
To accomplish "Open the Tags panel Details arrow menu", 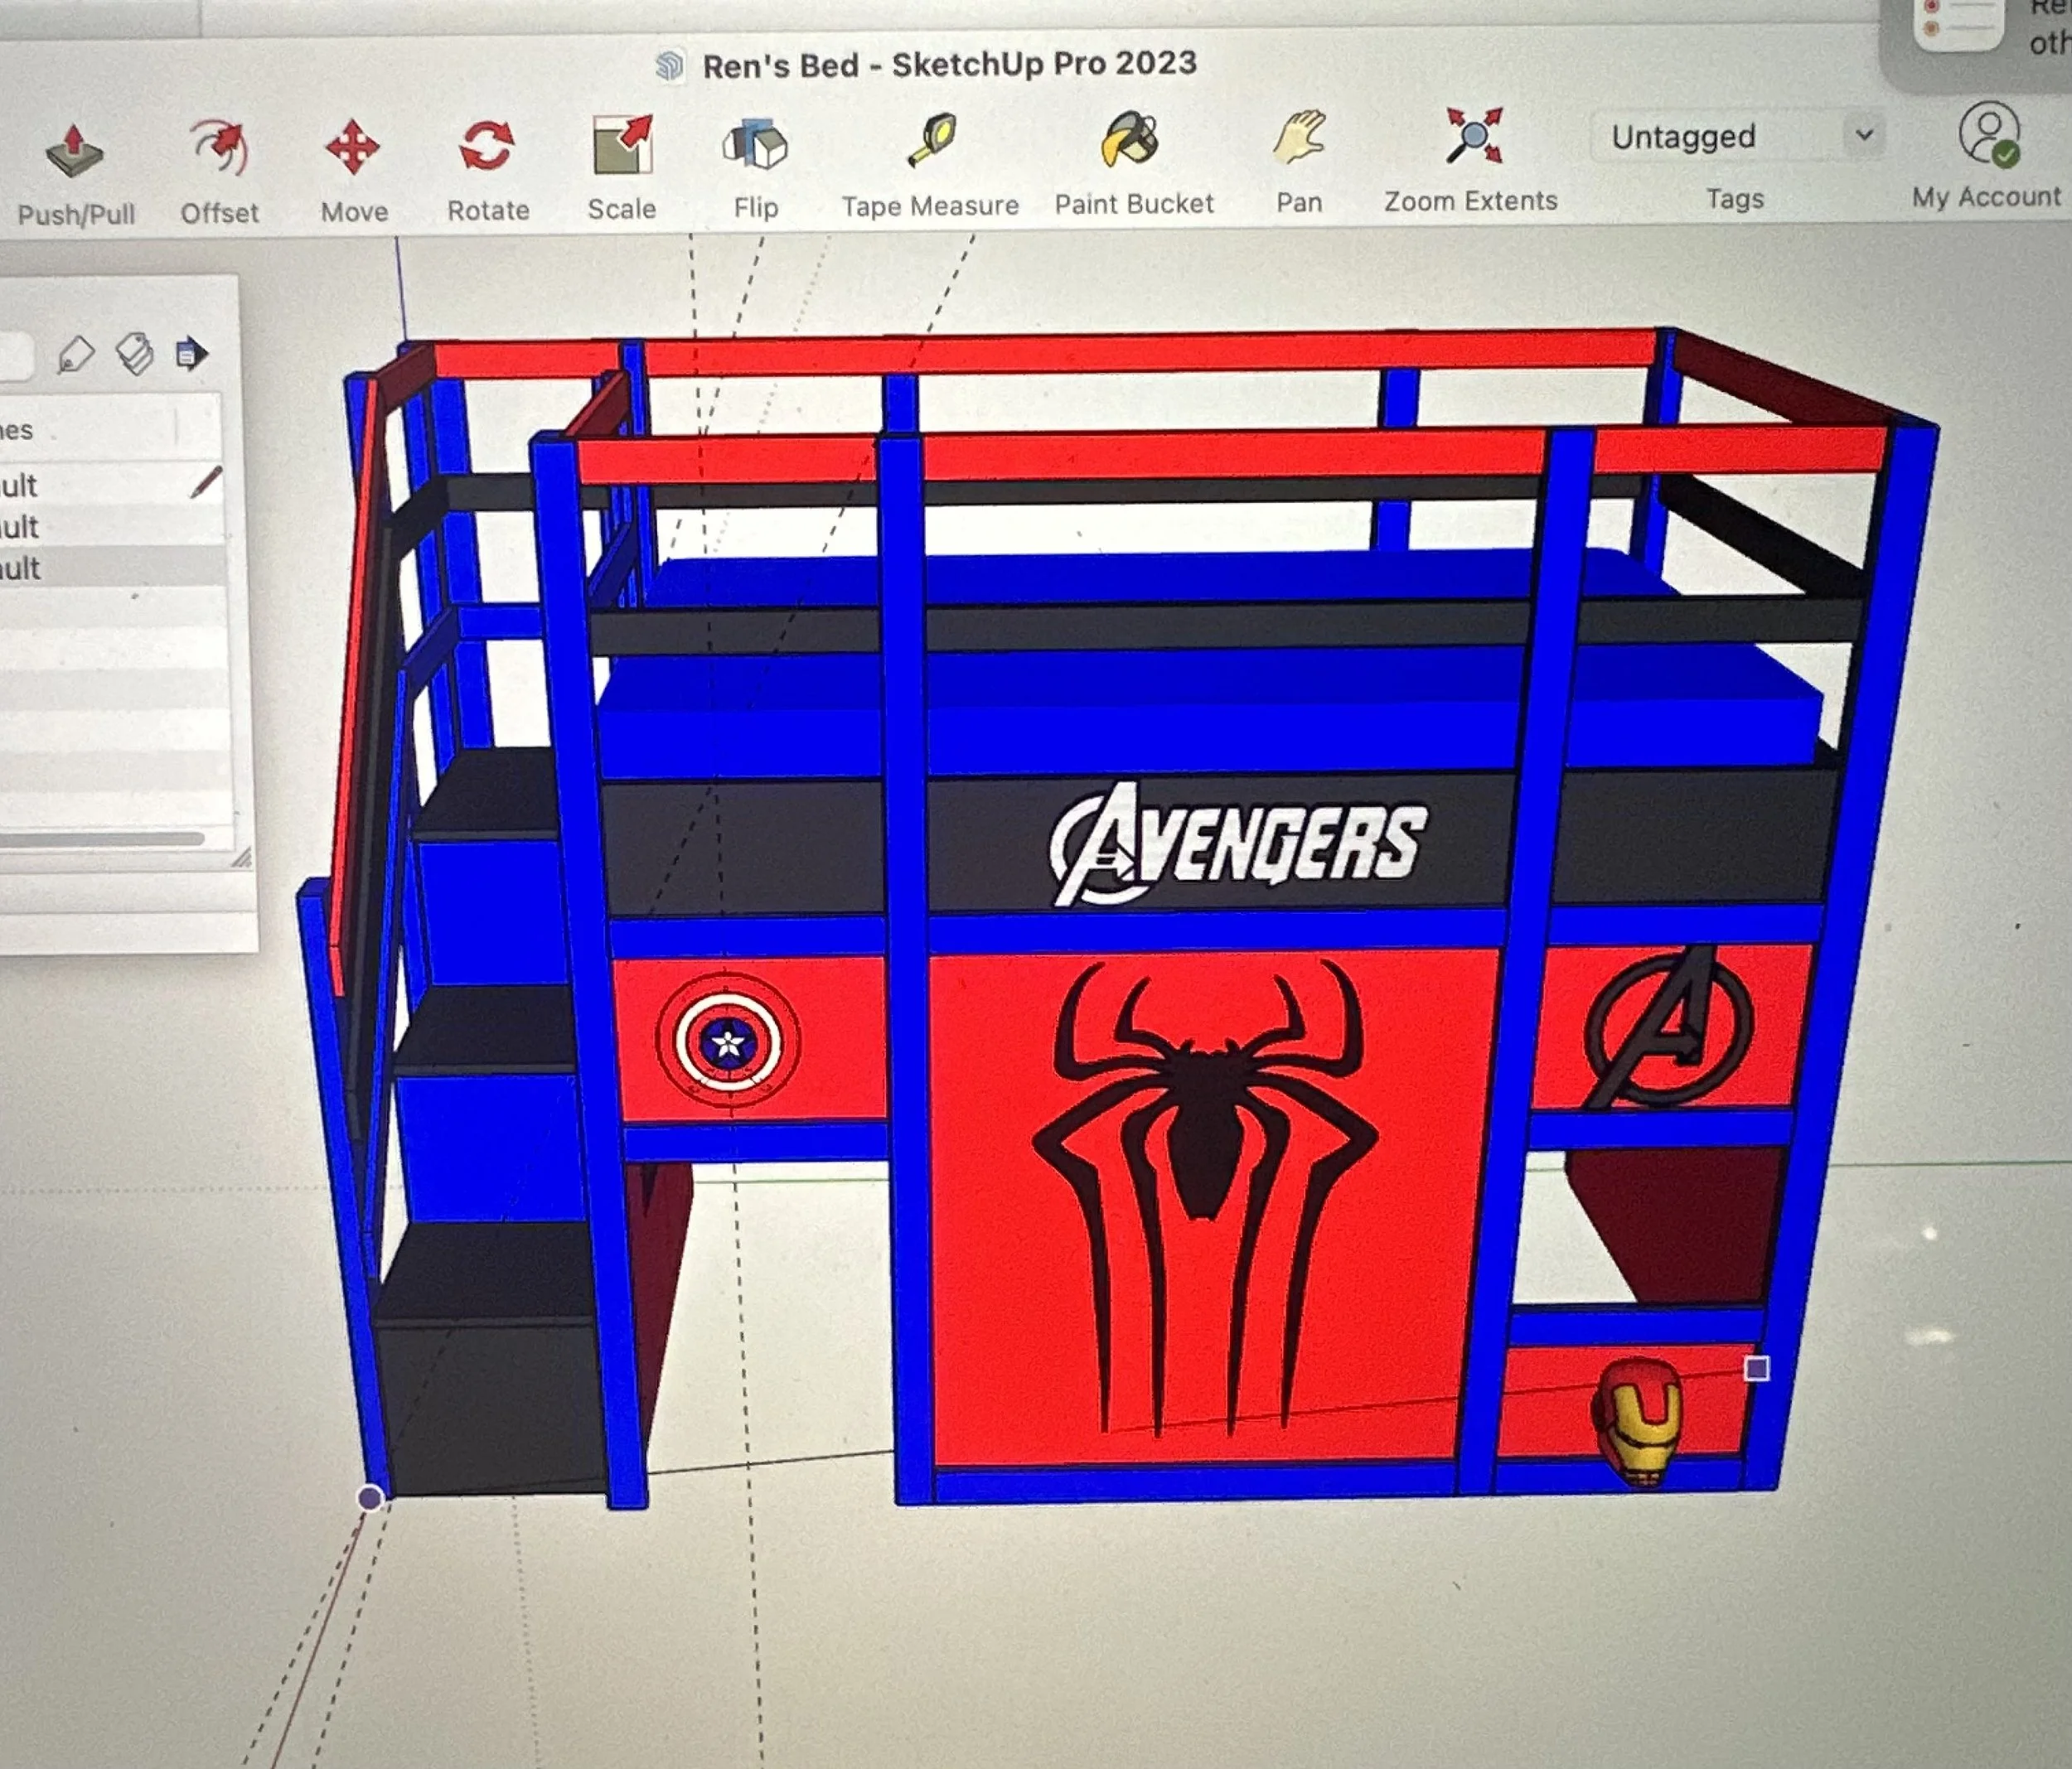I will (x=192, y=353).
